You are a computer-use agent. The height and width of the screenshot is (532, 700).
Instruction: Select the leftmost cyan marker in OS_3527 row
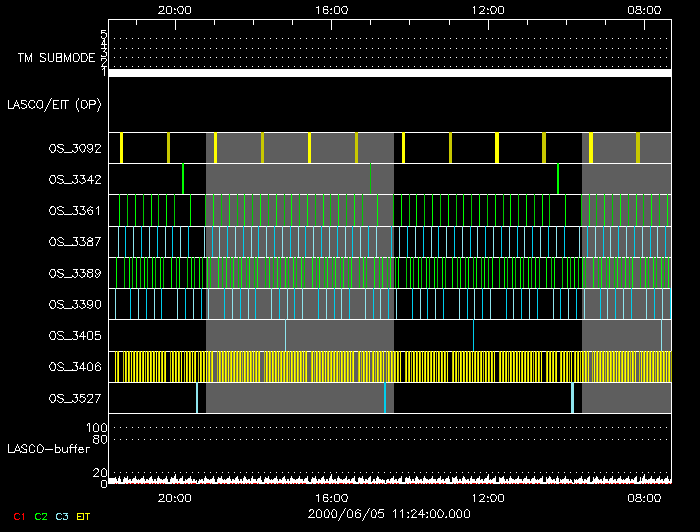point(197,398)
